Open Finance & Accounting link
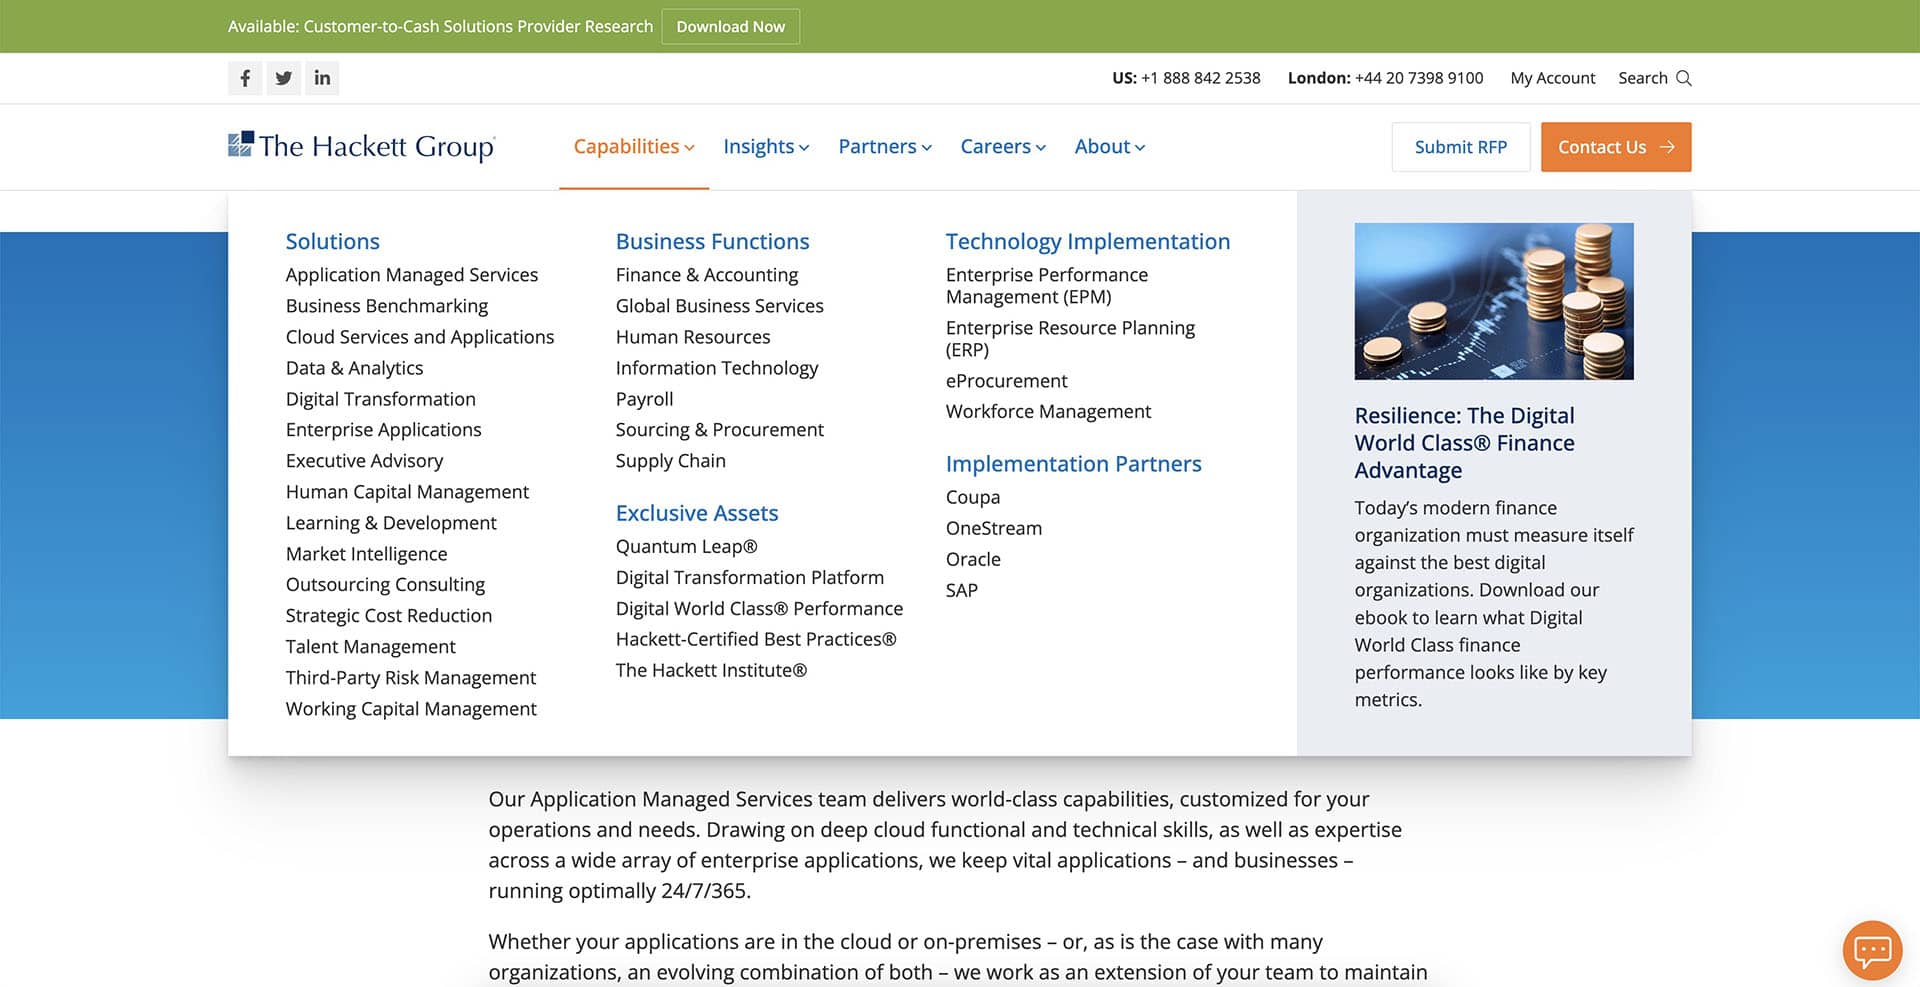Viewport: 1920px width, 987px height. click(x=707, y=274)
